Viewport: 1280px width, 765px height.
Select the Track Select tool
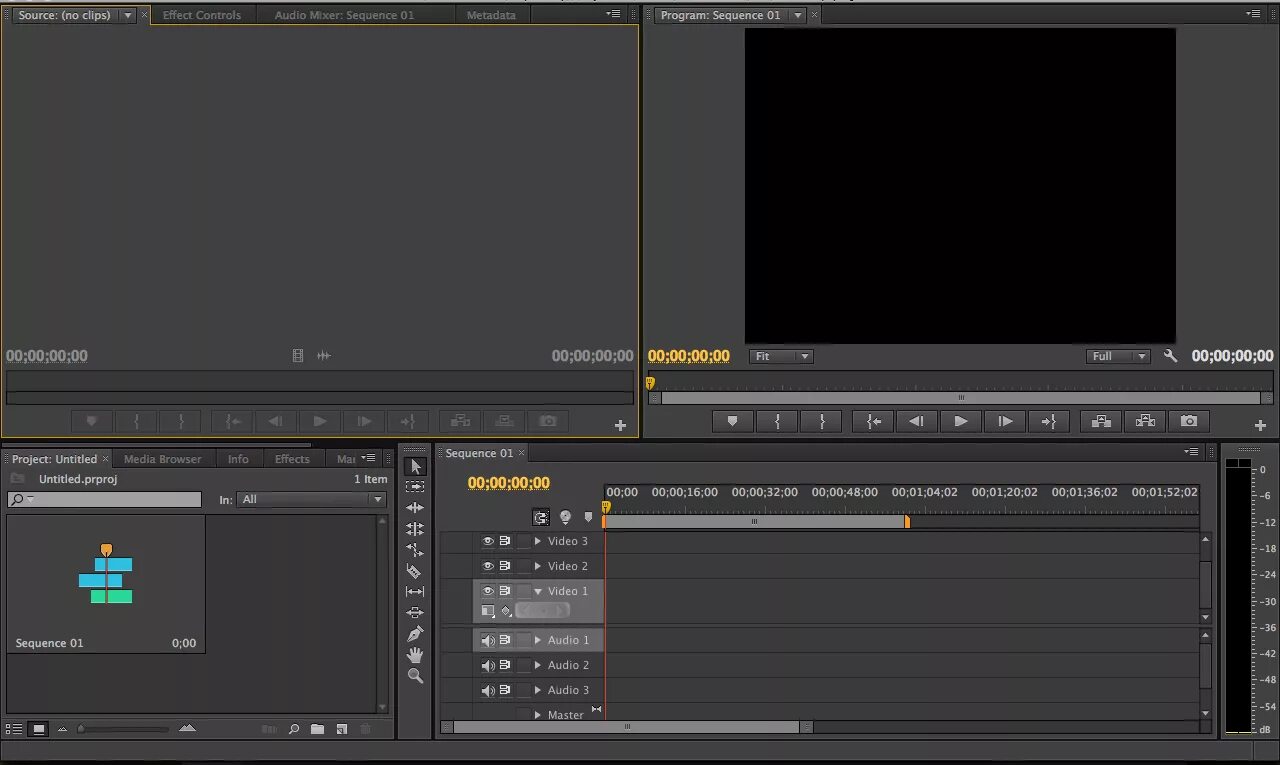click(415, 487)
